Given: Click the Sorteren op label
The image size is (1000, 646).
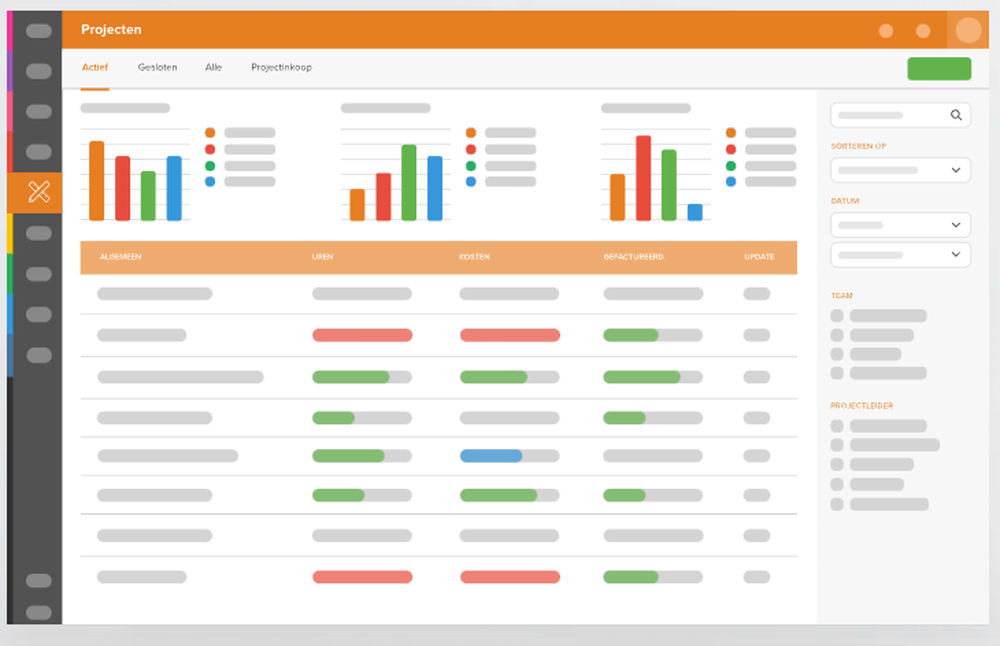Looking at the screenshot, I should (858, 146).
